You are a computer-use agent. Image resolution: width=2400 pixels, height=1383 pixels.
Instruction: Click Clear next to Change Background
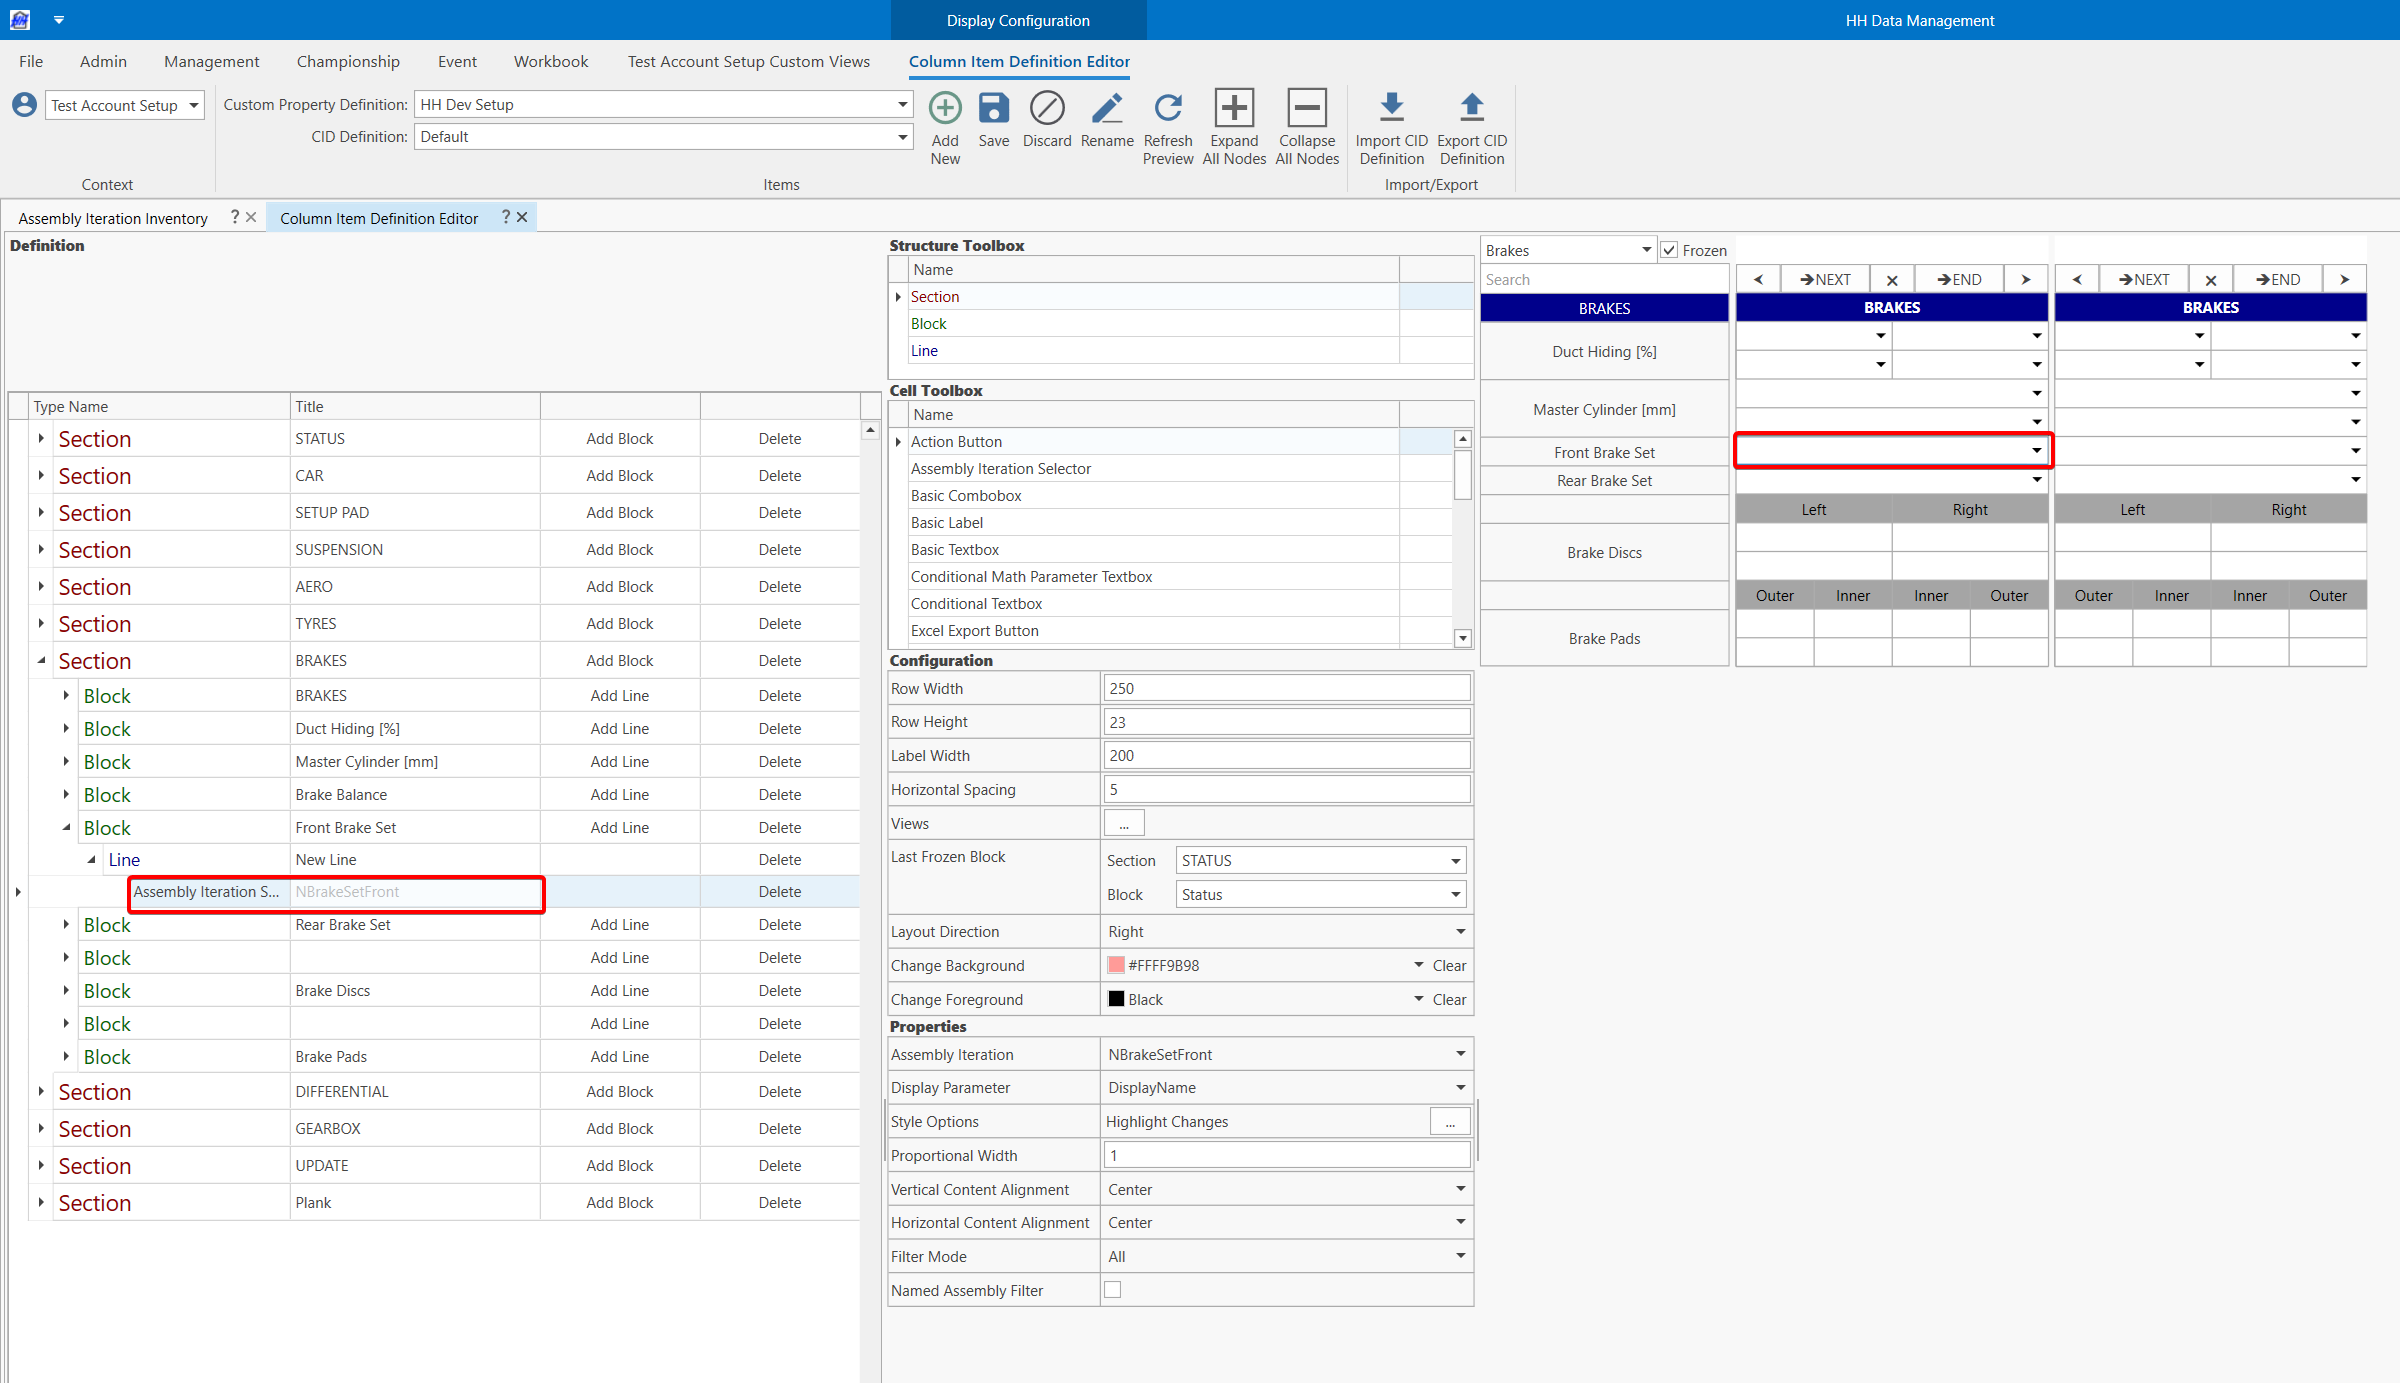point(1448,966)
